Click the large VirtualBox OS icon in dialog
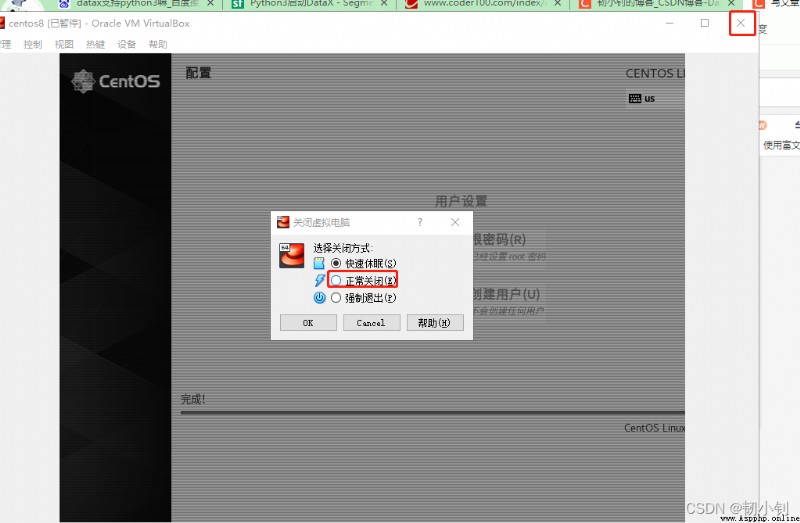This screenshot has height=523, width=800. pos(292,256)
